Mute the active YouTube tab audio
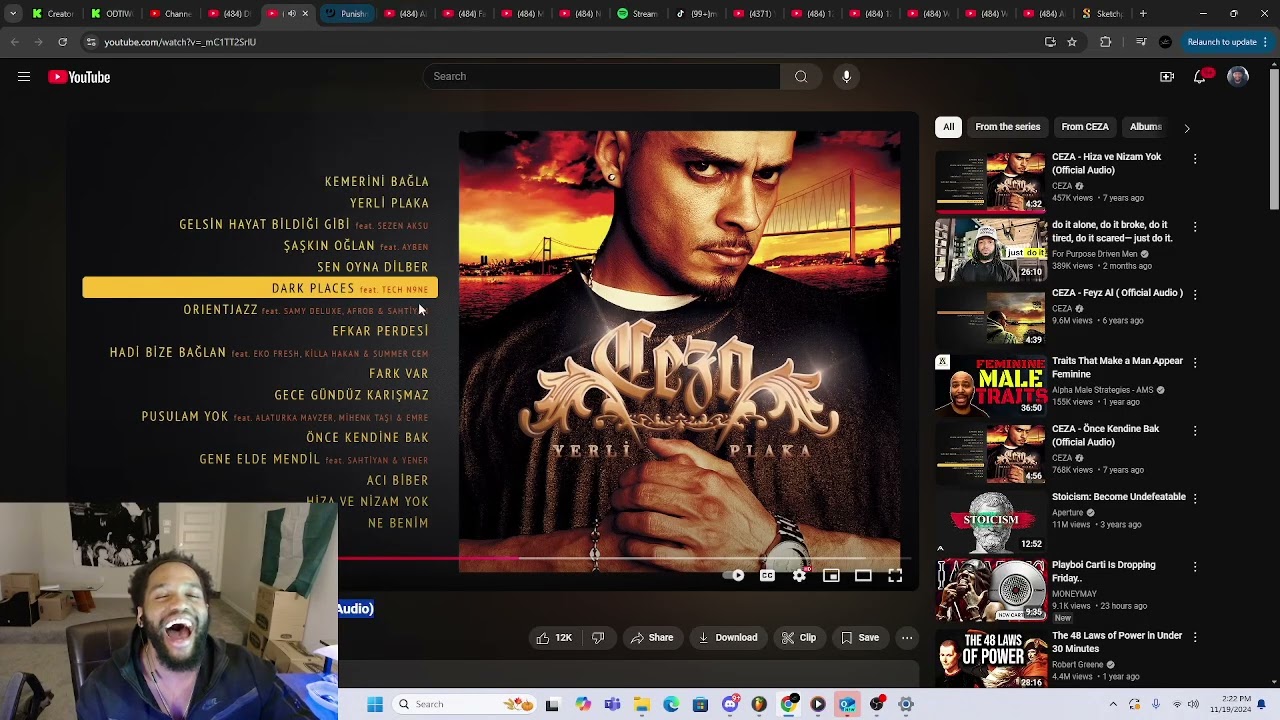Screen dimensions: 1280x720 point(291,14)
